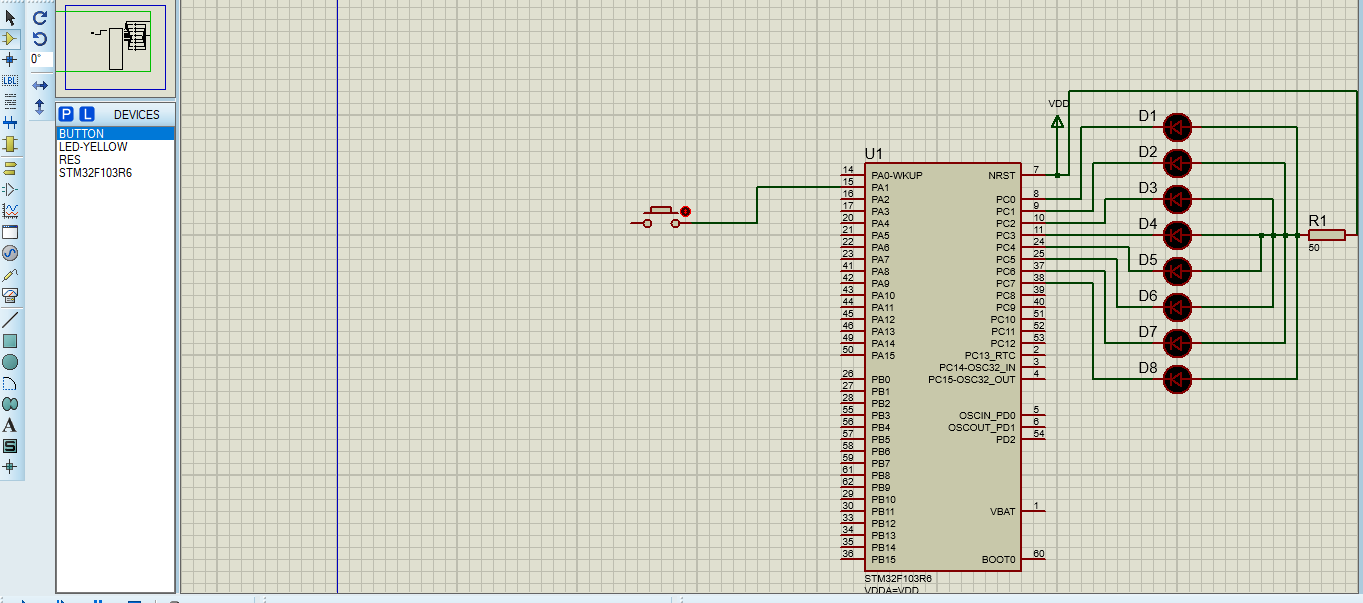Click the rotation angle input field
1363x603 pixels.
click(x=40, y=60)
